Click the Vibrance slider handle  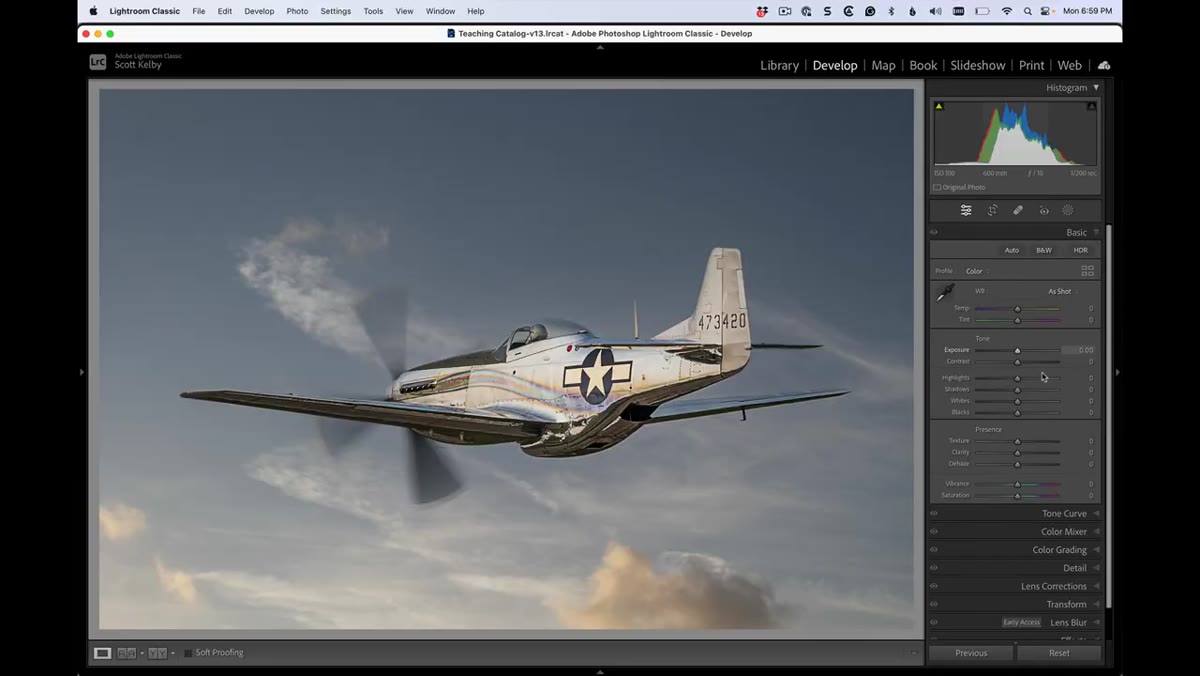(1017, 484)
